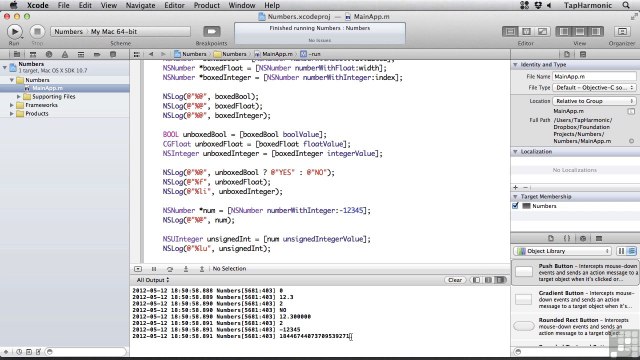Open the Product menu
This screenshot has width=640, height=360.
(207, 5)
